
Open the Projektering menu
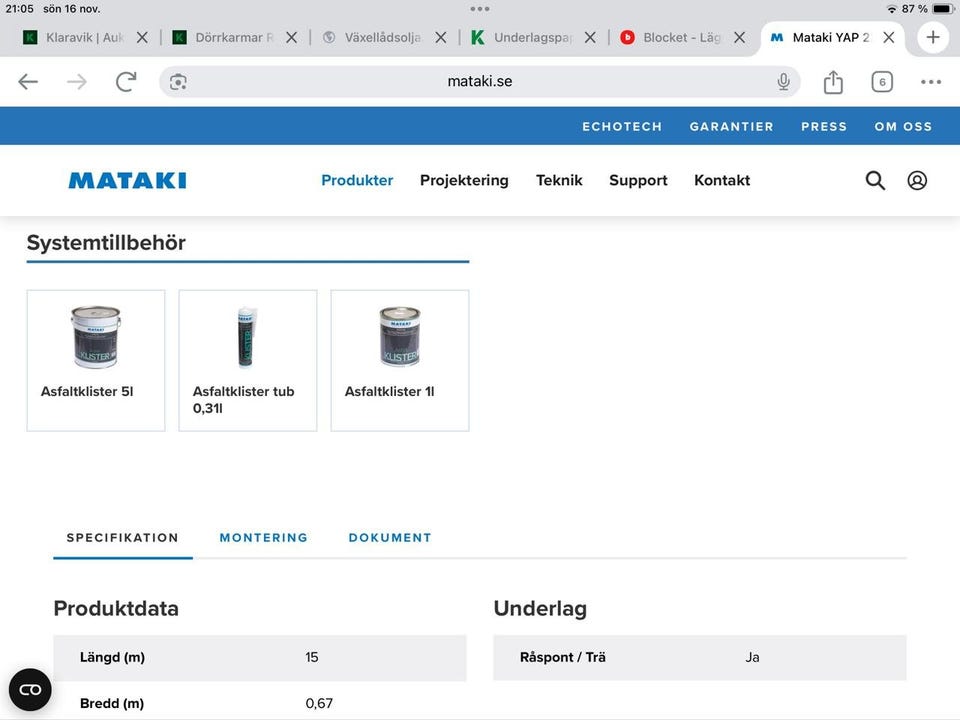(464, 181)
